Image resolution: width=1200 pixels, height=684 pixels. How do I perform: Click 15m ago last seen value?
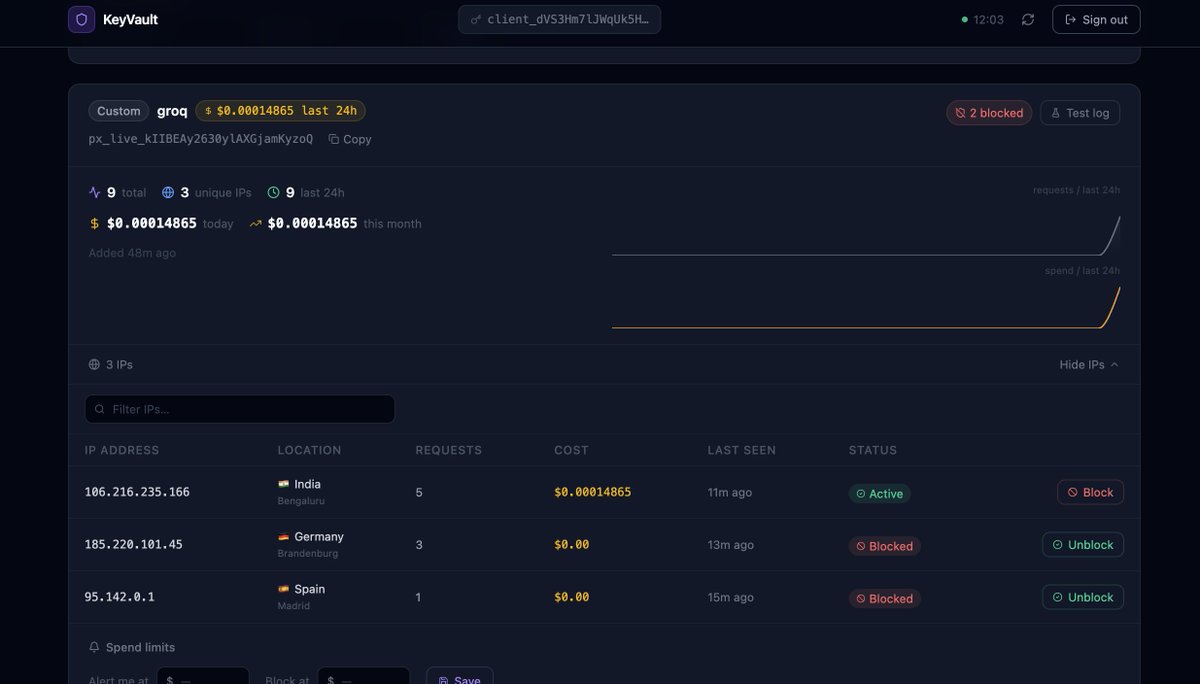731,597
